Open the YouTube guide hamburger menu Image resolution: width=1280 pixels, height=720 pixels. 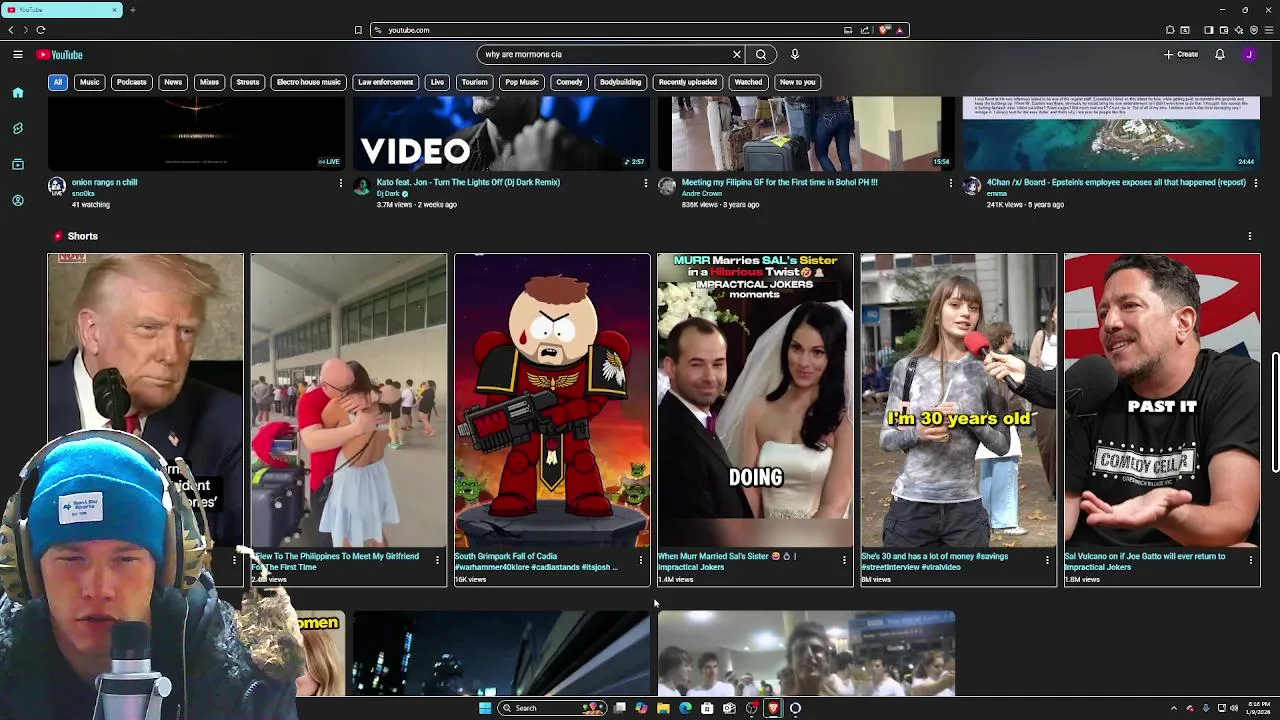coord(18,55)
